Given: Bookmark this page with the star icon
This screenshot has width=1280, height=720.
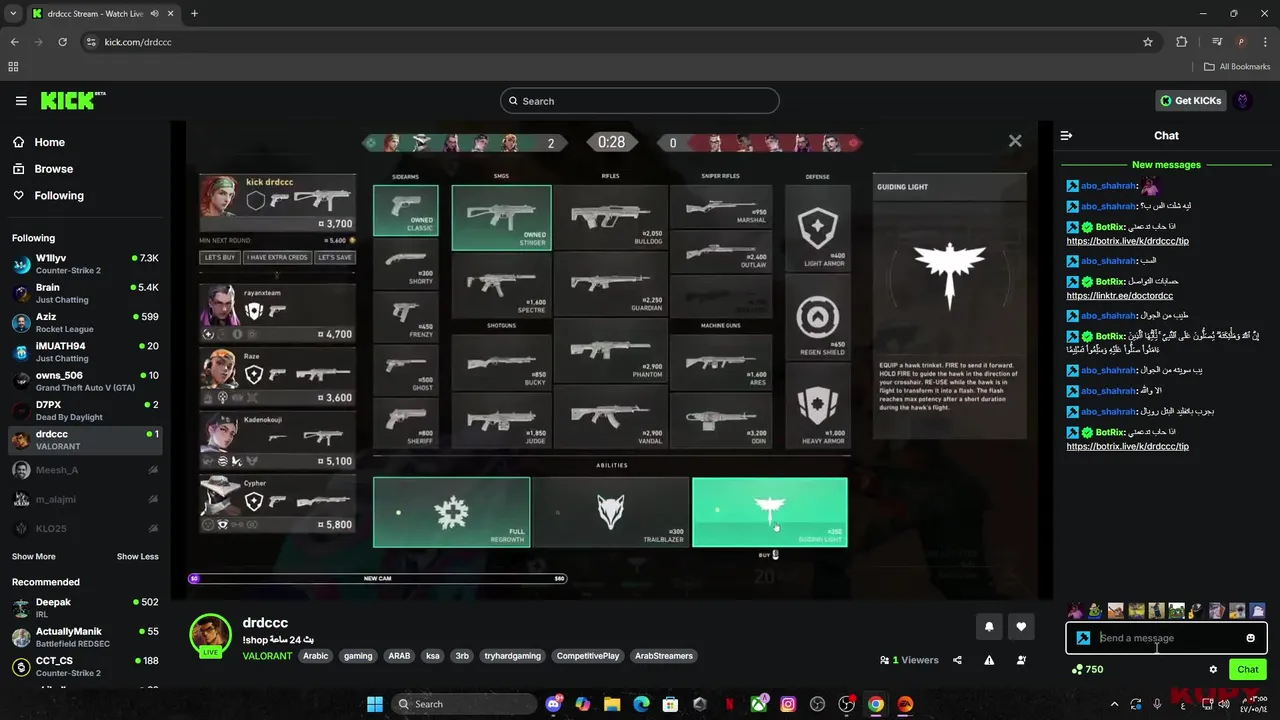Looking at the screenshot, I should (x=1148, y=42).
